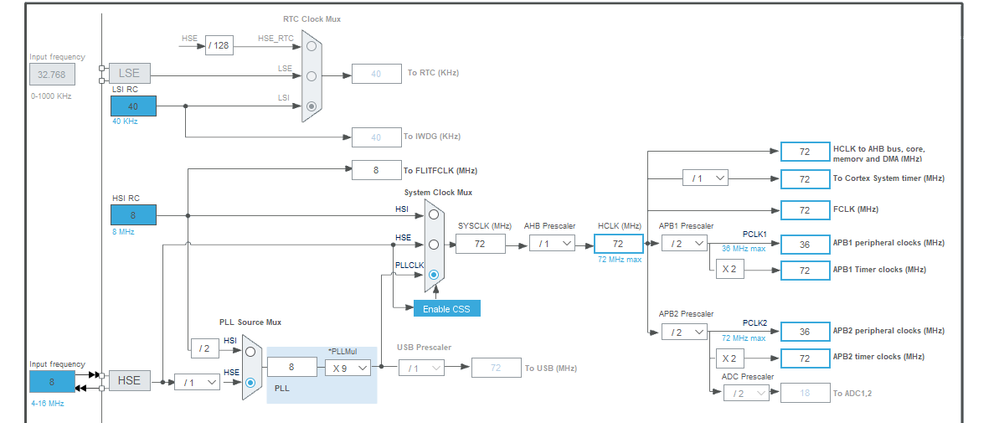Edit the HSE input frequency field
Image resolution: width=999 pixels, height=423 pixels.
(x=52, y=382)
